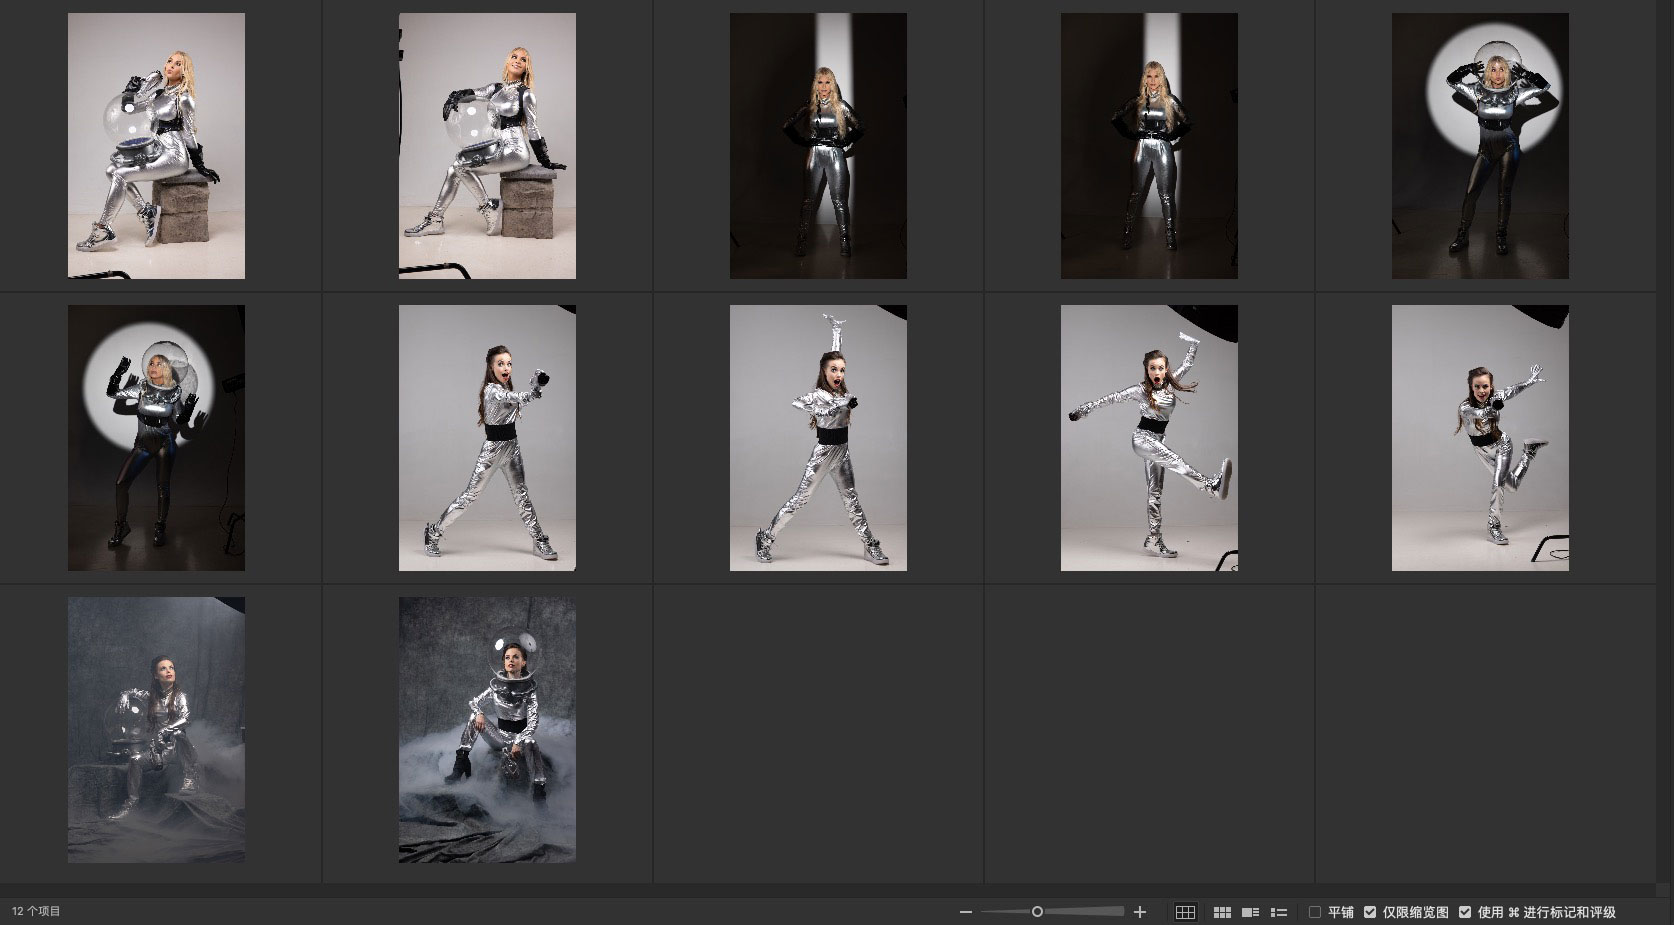The height and width of the screenshot is (925, 1674).
Task: Uncheck the 仅限缩览图 checkbox
Action: point(1370,912)
